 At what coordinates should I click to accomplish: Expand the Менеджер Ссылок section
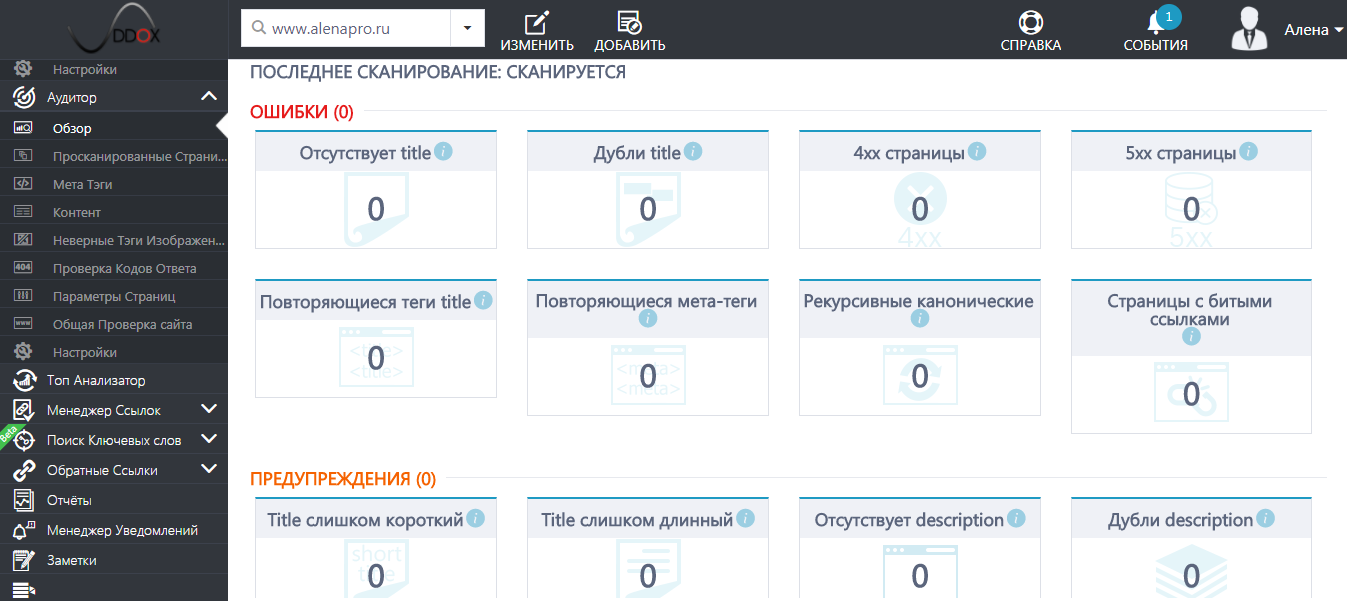pos(209,409)
